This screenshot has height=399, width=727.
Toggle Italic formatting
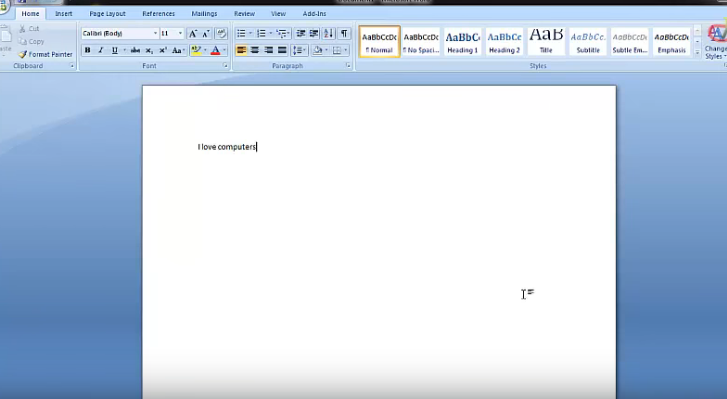(101, 50)
